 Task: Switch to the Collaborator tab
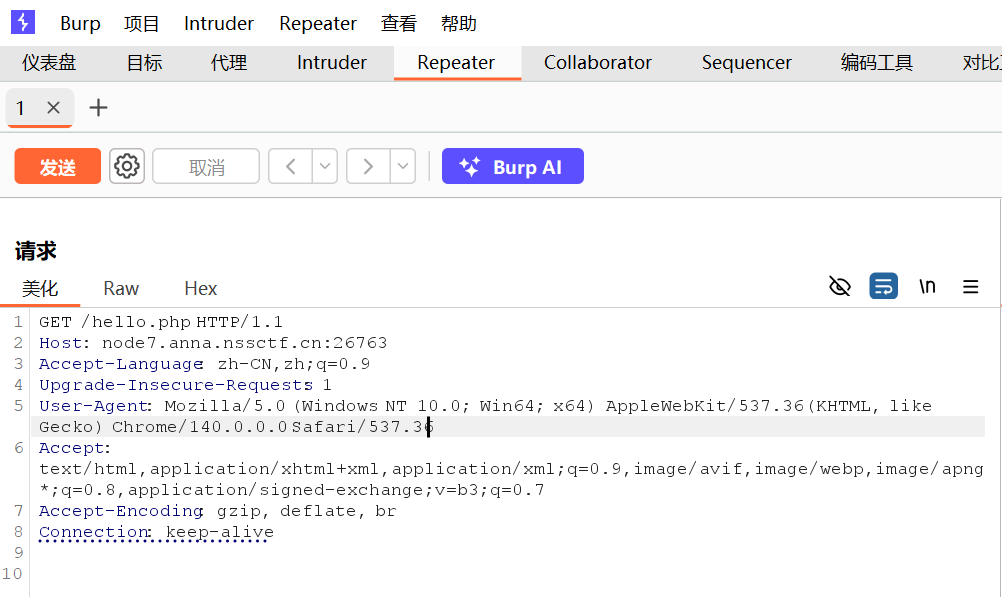[597, 62]
